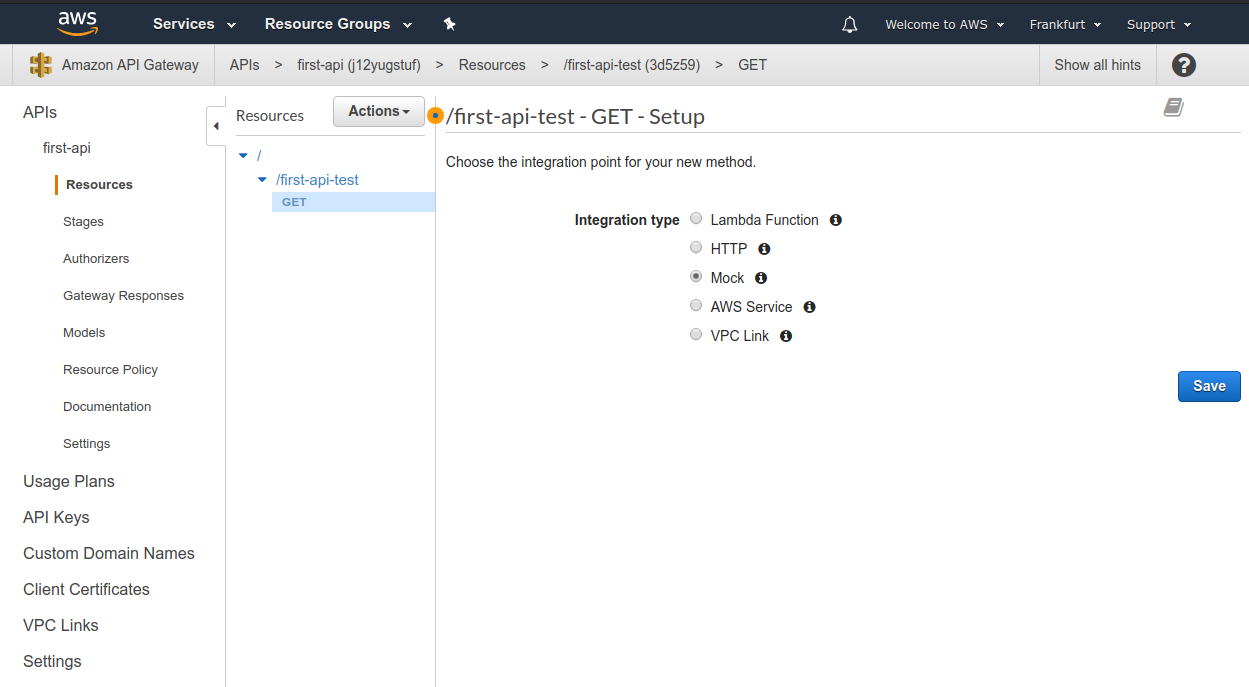
Task: Expand the Services menu
Action: click(194, 24)
